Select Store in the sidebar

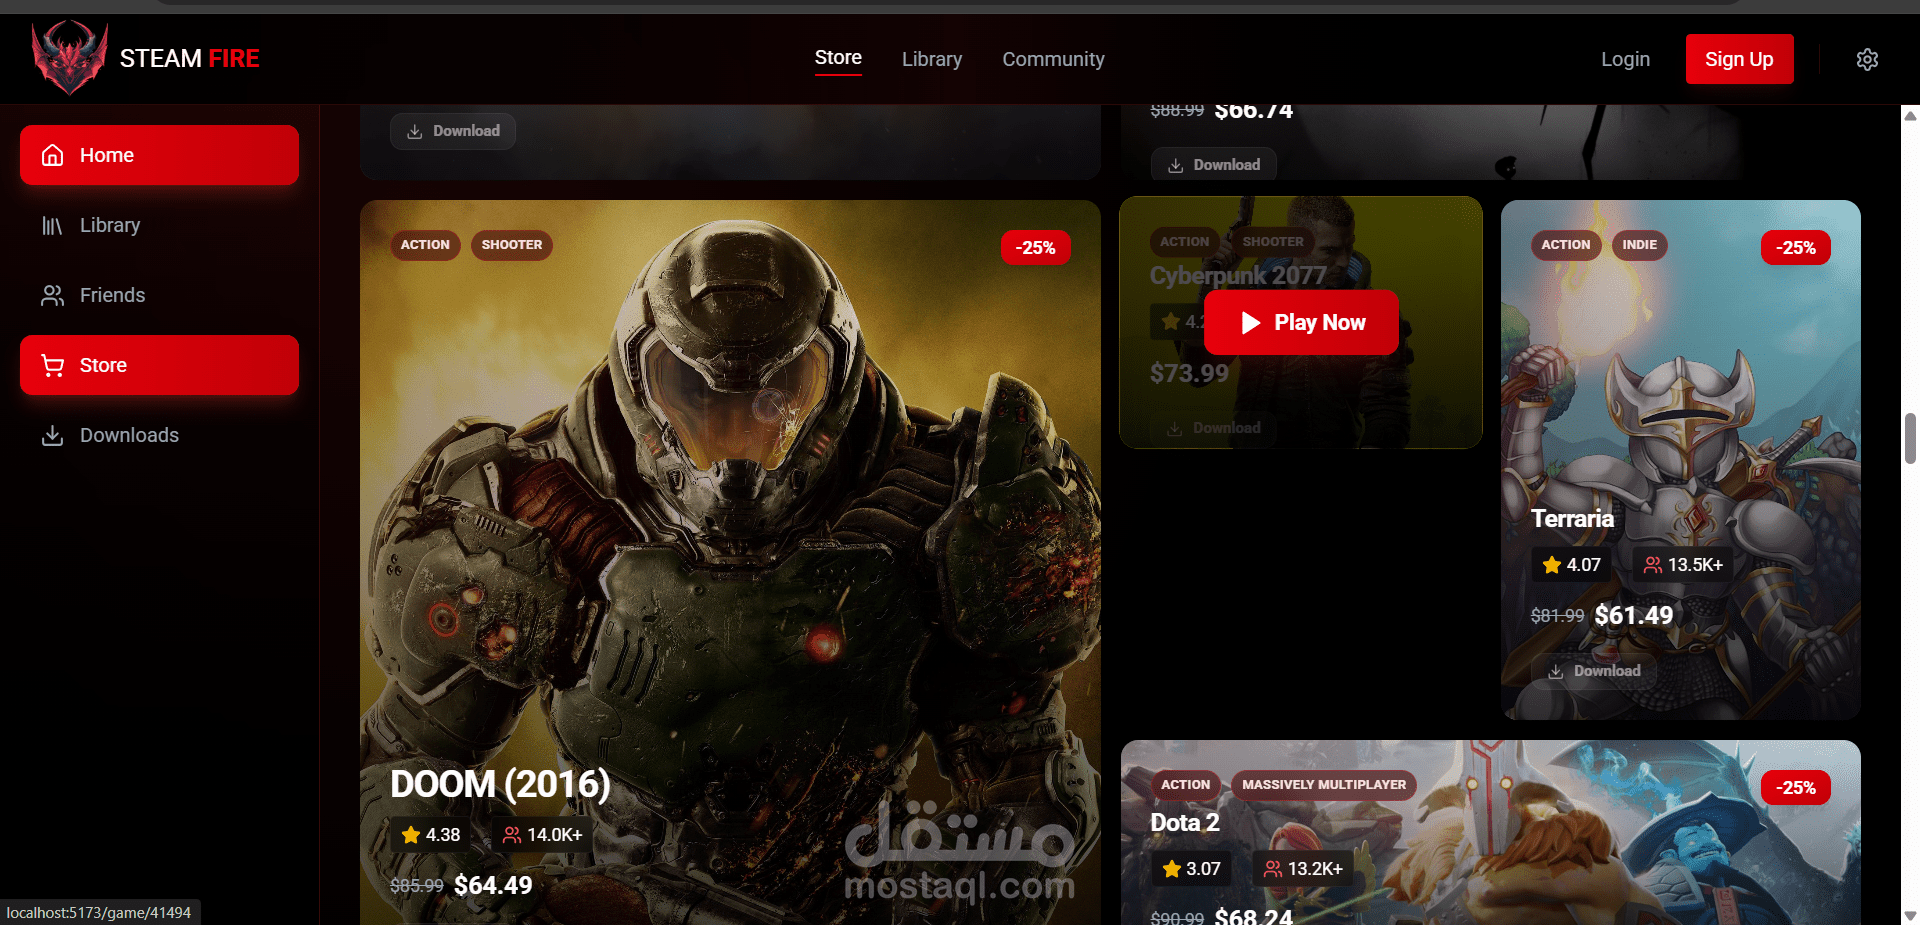[159, 365]
